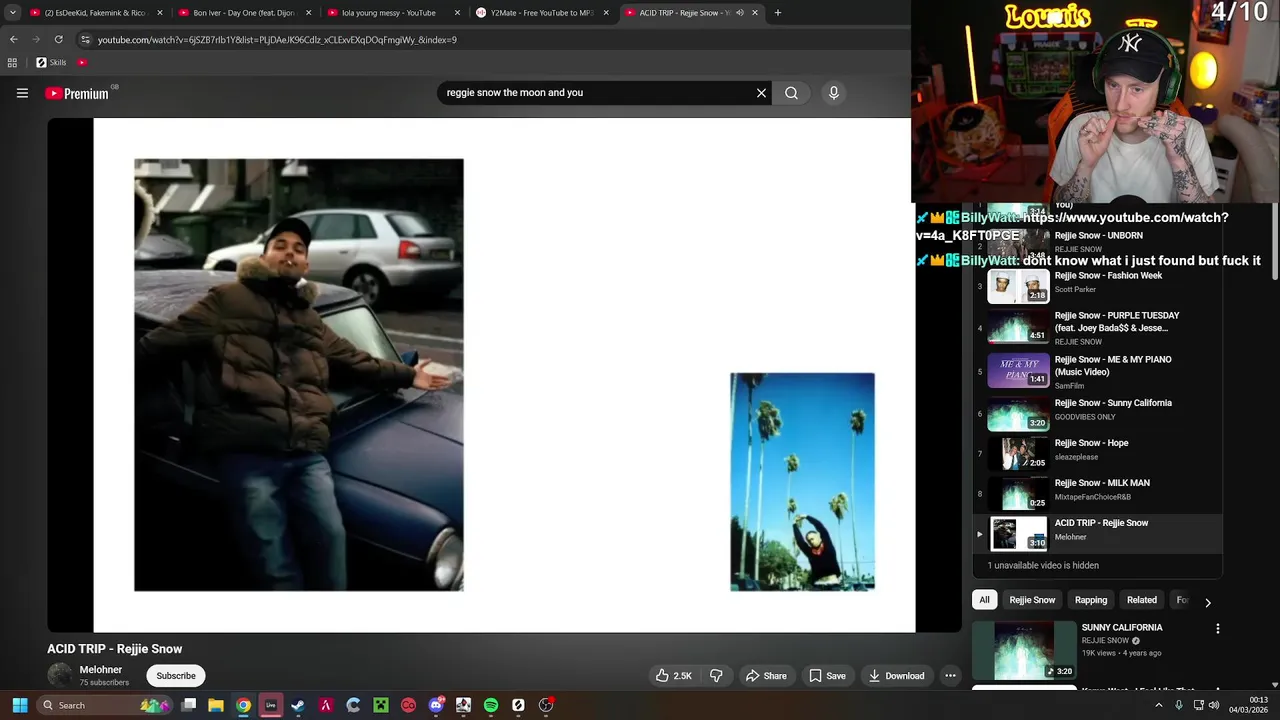
Task: Open volume control in system tray
Action: pos(1213,705)
